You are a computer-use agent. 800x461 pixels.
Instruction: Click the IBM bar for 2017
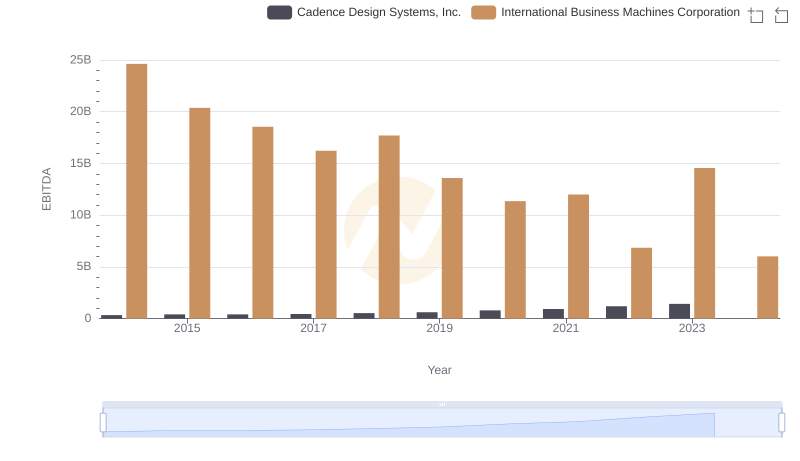(326, 235)
